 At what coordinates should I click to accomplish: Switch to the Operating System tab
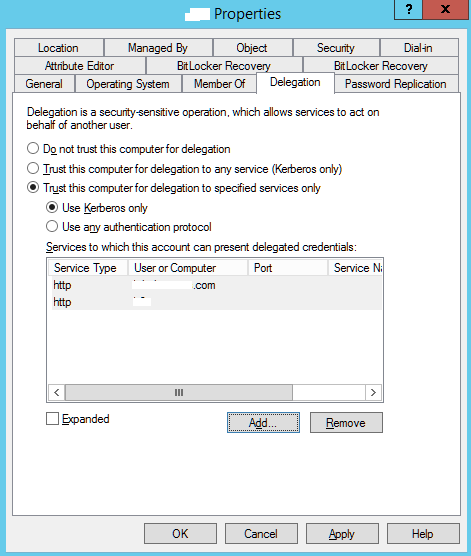pyautogui.click(x=128, y=84)
